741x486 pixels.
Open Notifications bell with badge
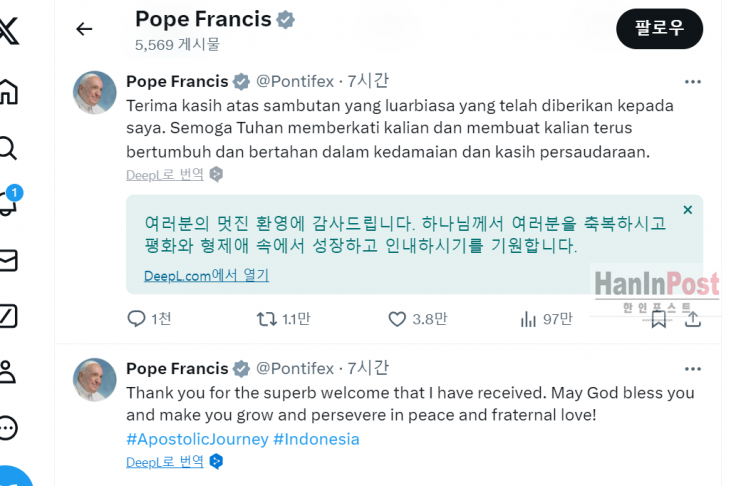coord(8,203)
